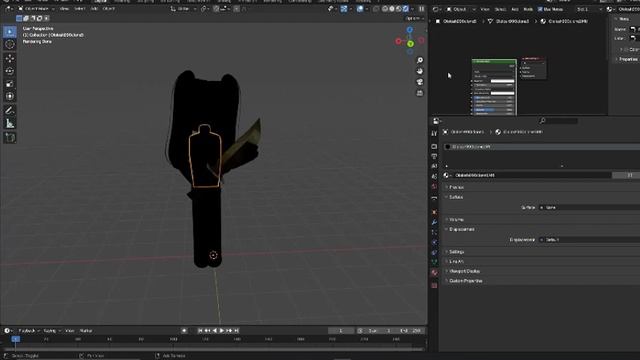Open the Physics properties tab icon
The width and height of the screenshot is (640, 360).
click(434, 242)
